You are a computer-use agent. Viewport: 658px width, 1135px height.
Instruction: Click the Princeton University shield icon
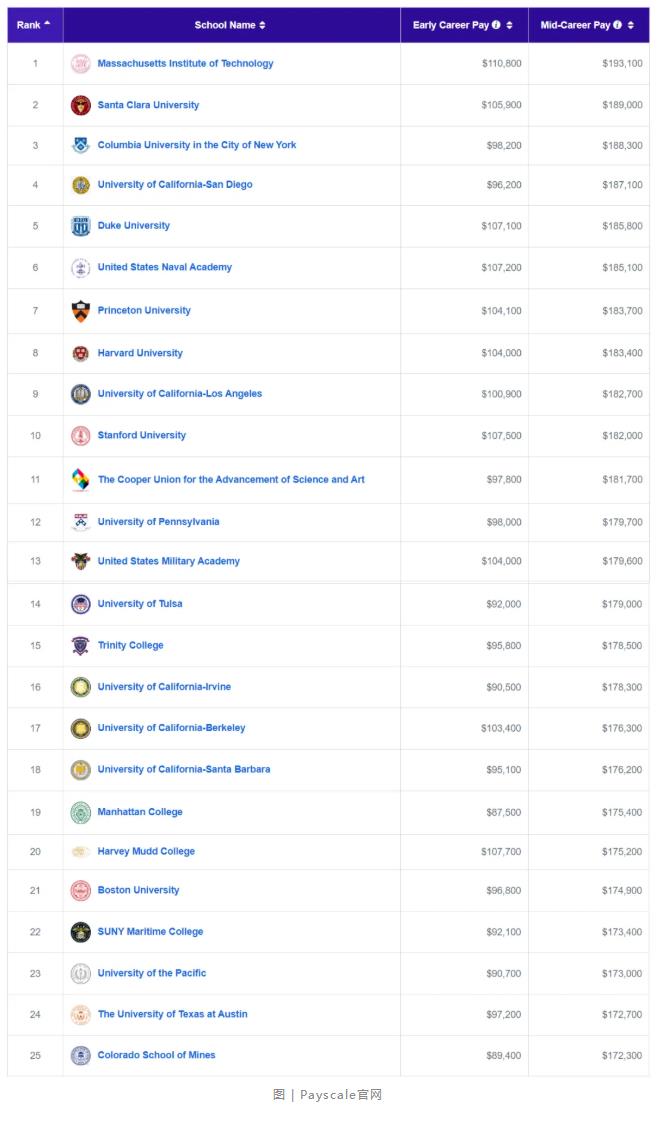(80, 311)
